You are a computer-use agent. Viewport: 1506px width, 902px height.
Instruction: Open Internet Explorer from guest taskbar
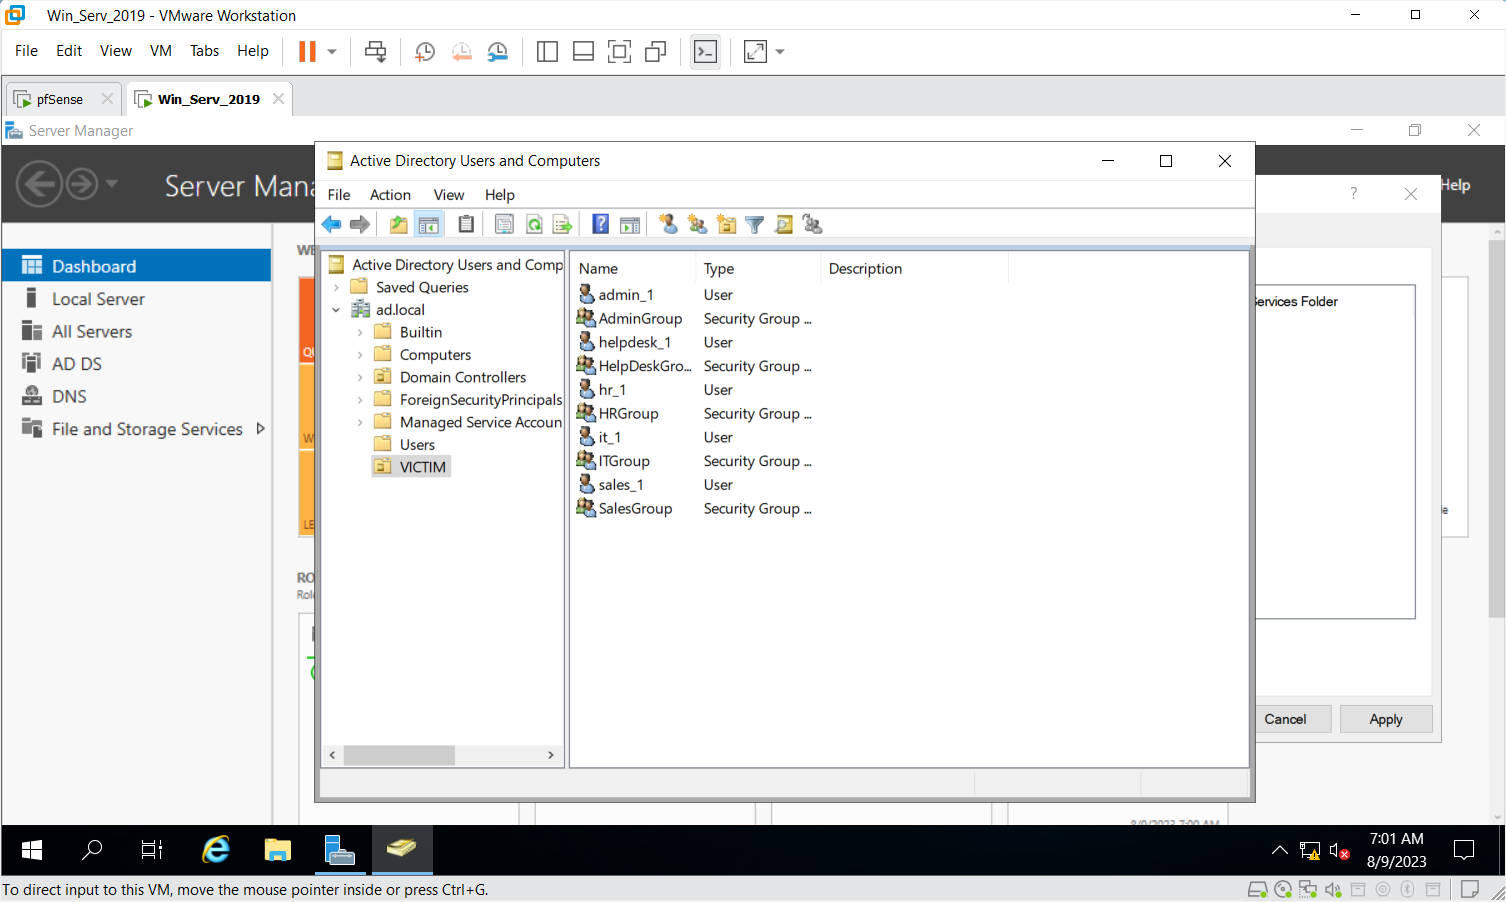(x=216, y=850)
